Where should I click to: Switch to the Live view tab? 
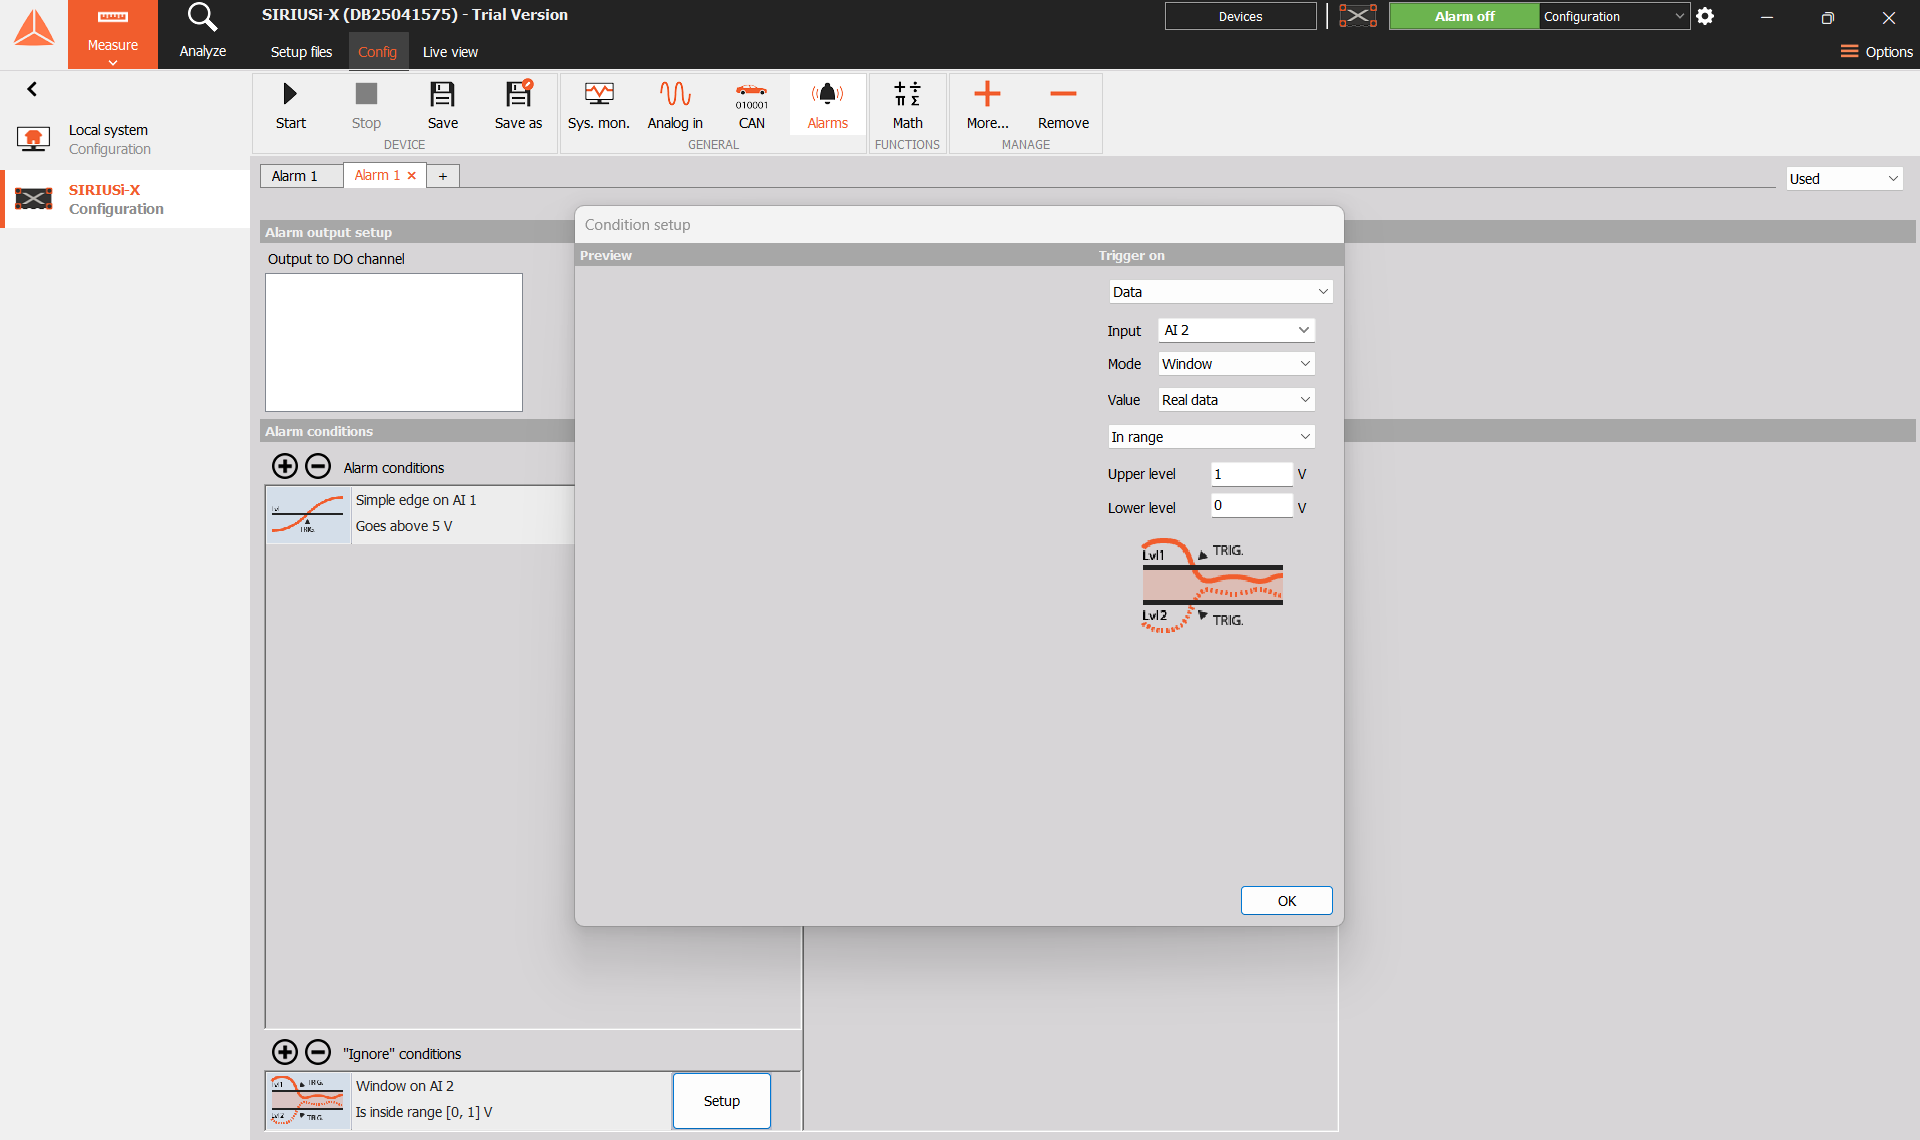point(450,52)
